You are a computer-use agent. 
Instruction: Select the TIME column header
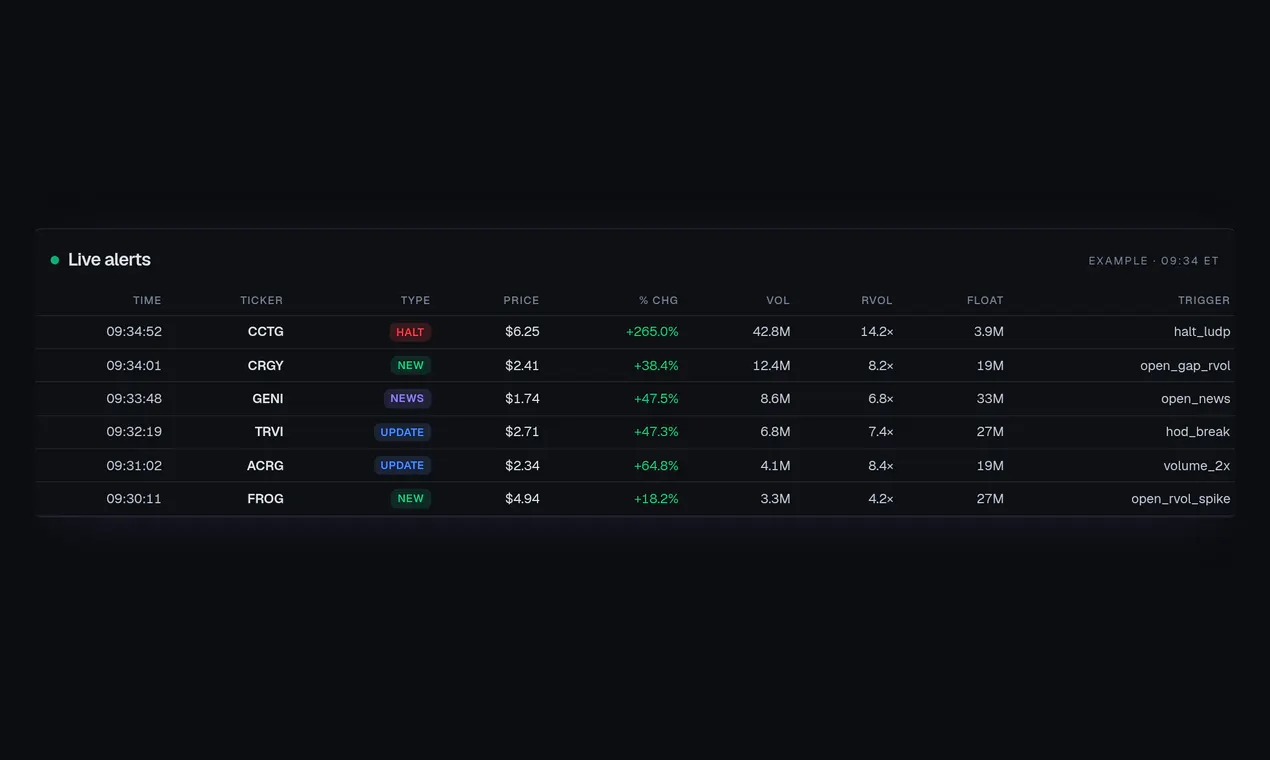point(147,300)
